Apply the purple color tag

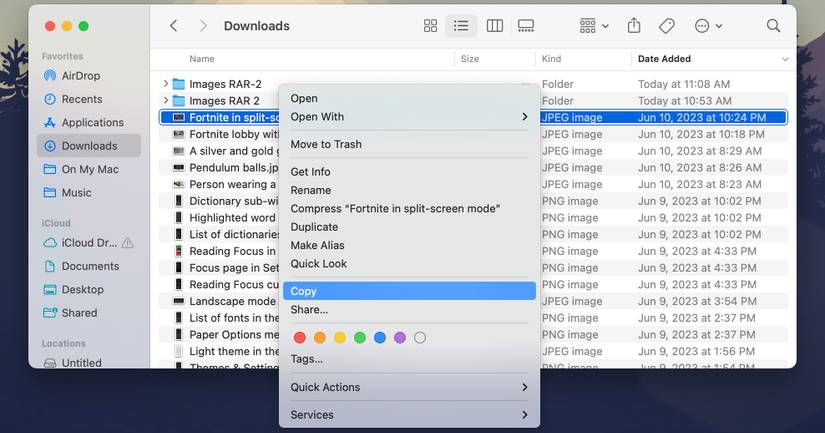(x=400, y=338)
